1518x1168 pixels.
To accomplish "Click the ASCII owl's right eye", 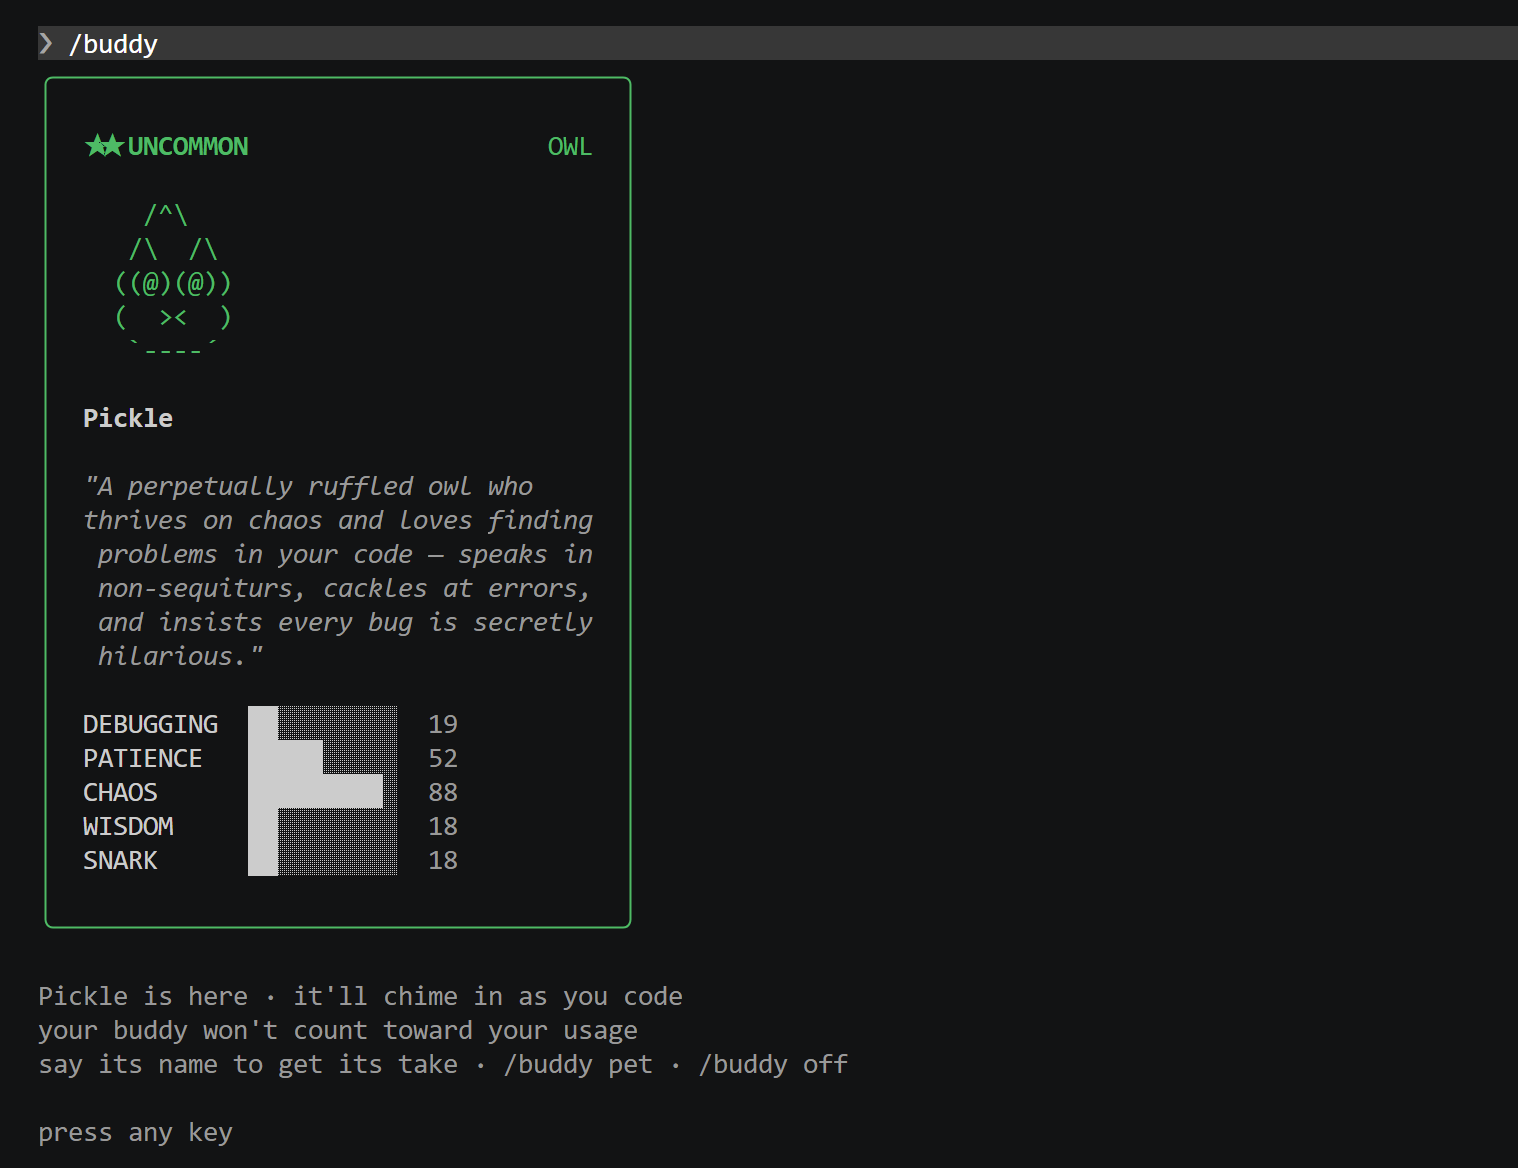I will [x=196, y=284].
